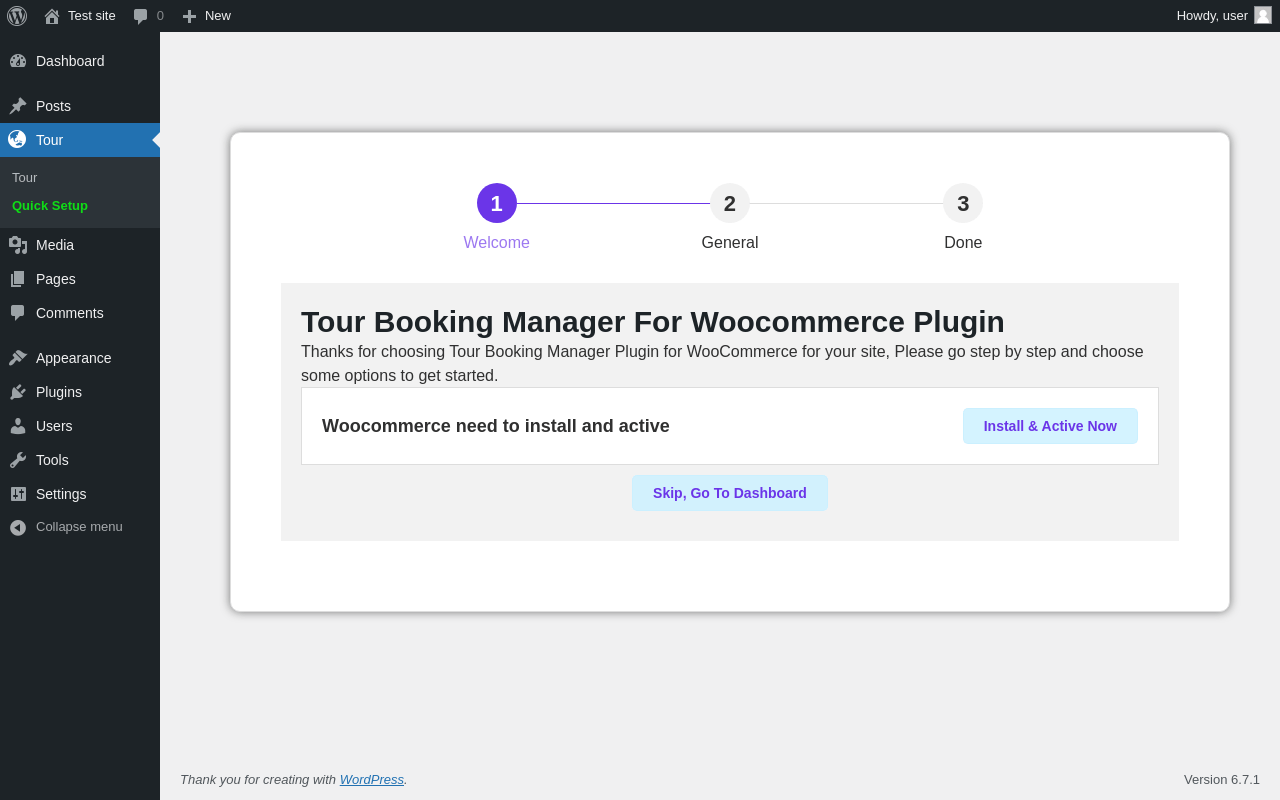The height and width of the screenshot is (800, 1280).
Task: Select step 2 General circle
Action: 730,203
